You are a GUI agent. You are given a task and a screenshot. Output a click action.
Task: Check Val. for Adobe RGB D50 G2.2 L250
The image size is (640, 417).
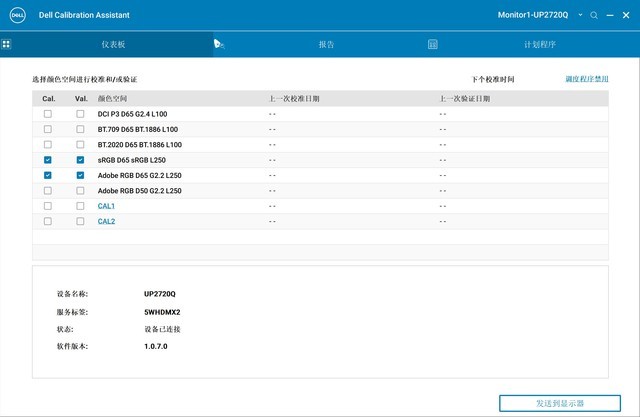(x=80, y=191)
